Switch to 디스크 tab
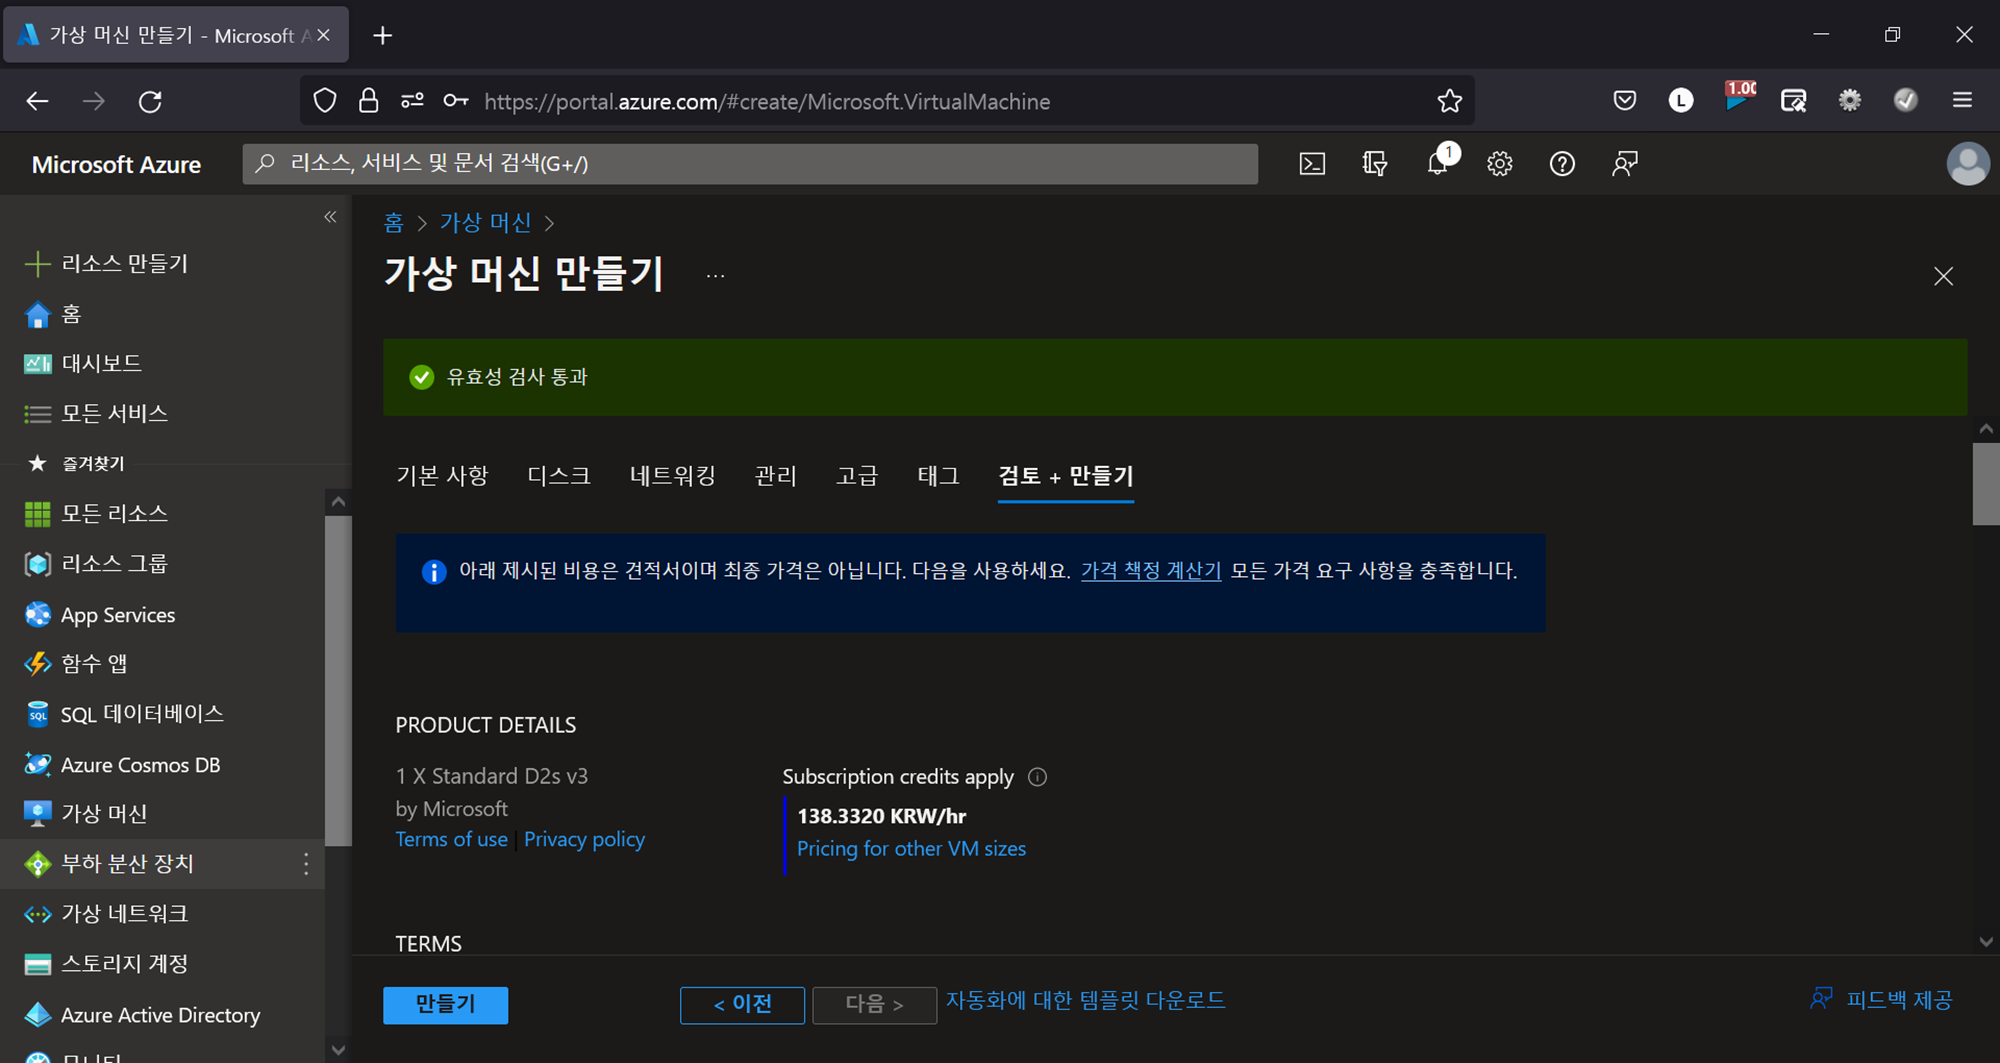The width and height of the screenshot is (2000, 1063). [559, 476]
